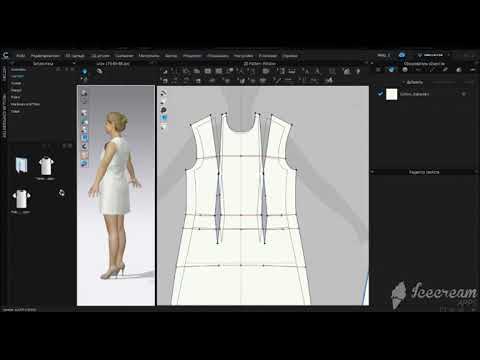This screenshot has width=480, height=360.
Task: Click the first tab icon in object browser row
Action: pyautogui.click(x=378, y=70)
